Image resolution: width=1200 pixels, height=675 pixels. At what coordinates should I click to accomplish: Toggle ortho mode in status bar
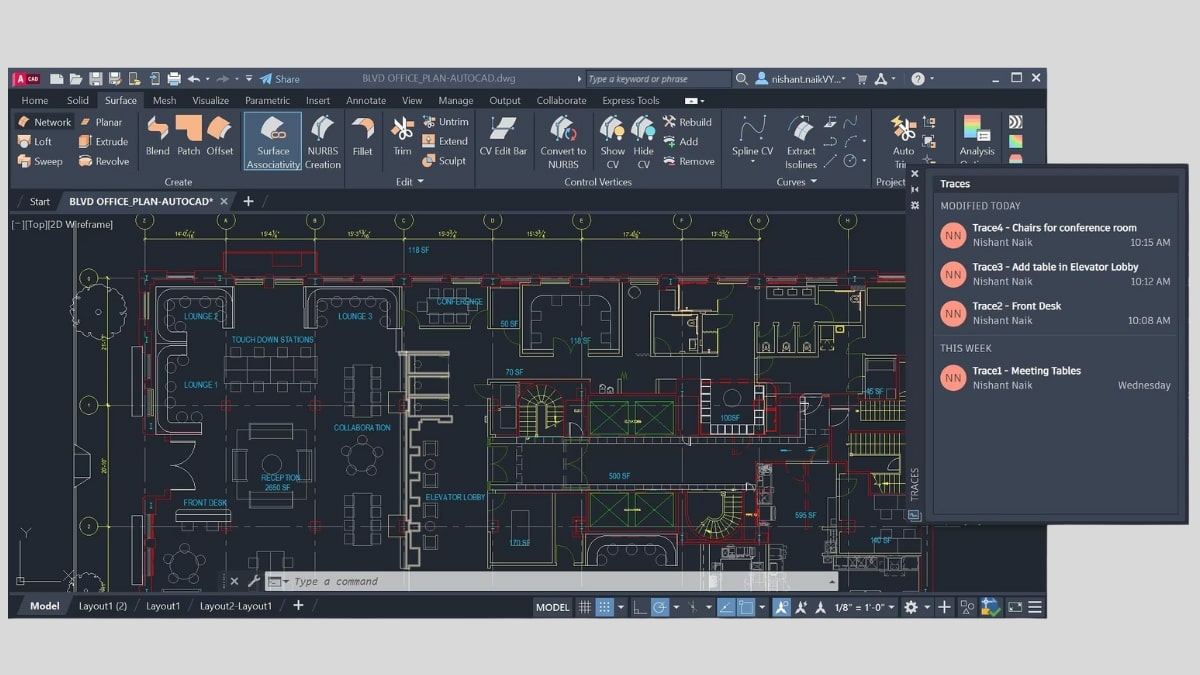coord(641,607)
